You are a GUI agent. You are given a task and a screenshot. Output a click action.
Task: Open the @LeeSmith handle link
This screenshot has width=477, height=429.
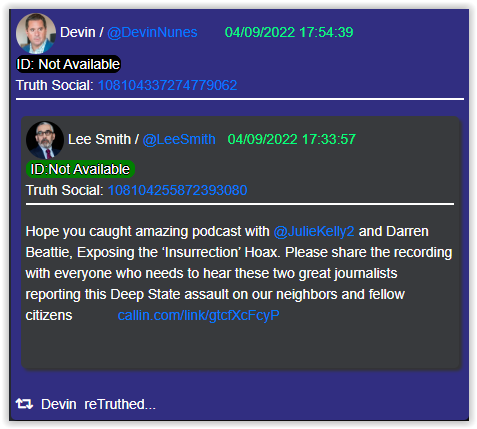(179, 139)
